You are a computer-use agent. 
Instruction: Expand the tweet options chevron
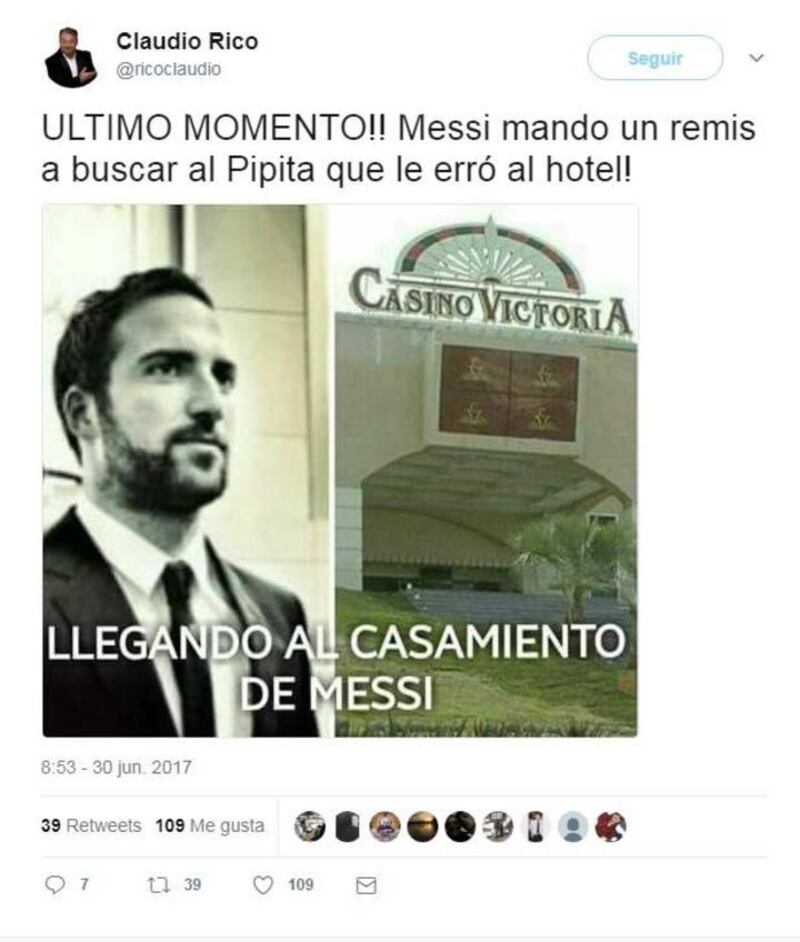(757, 58)
